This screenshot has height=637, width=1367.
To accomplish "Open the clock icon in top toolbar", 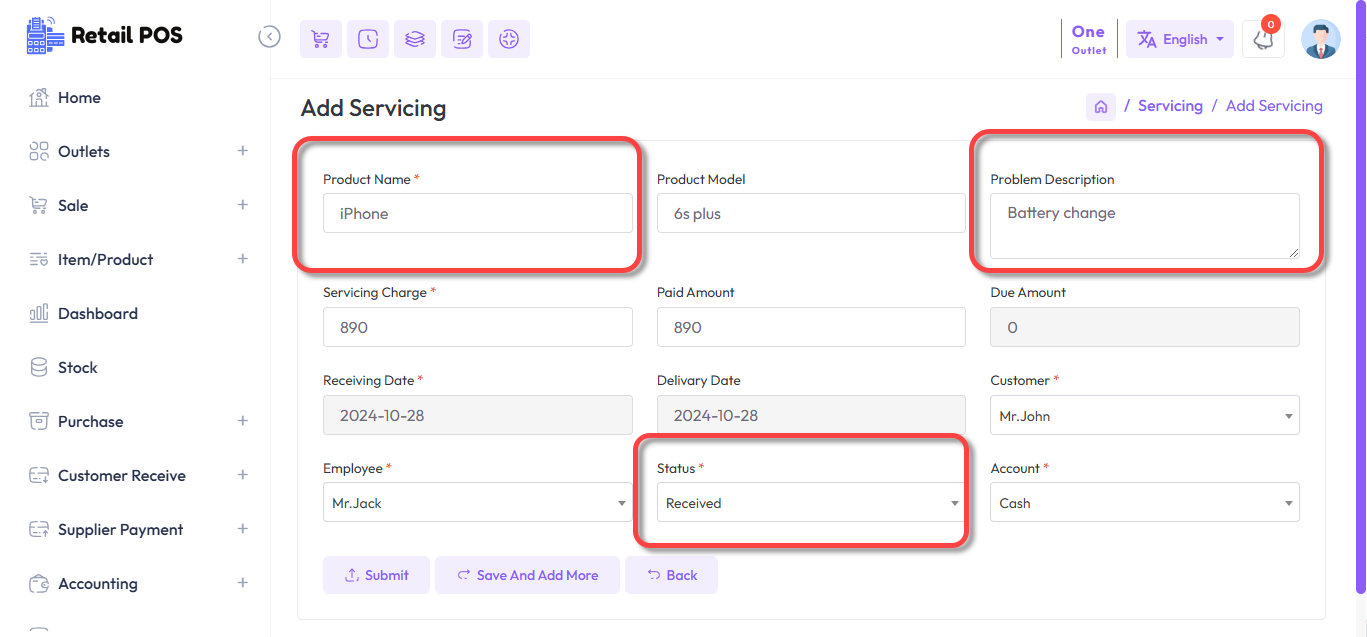I will [x=368, y=39].
